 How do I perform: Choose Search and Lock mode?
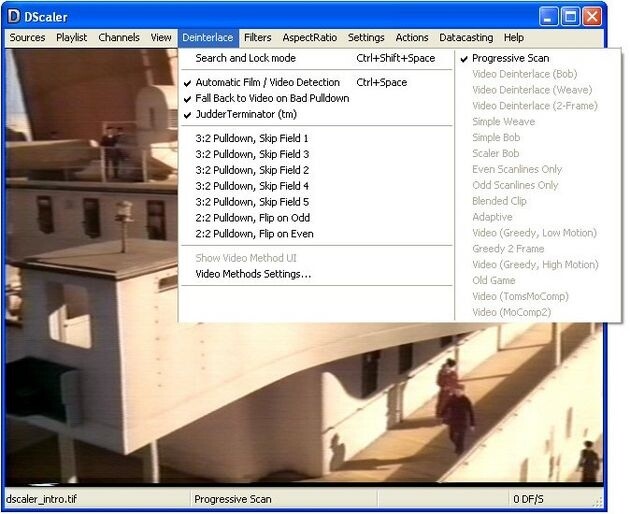coord(245,58)
